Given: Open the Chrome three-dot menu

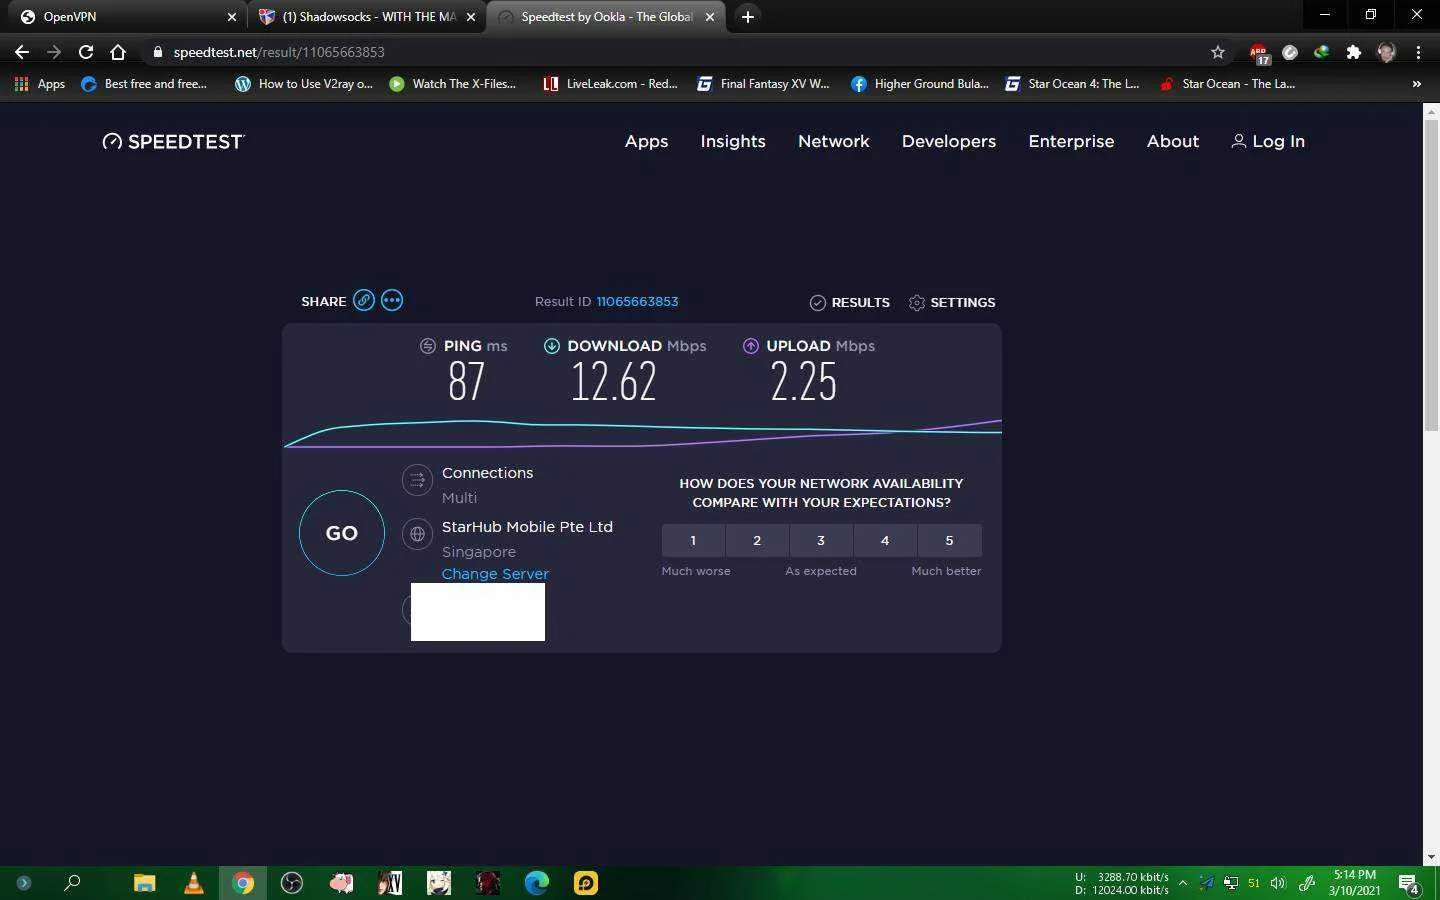Looking at the screenshot, I should (1418, 52).
